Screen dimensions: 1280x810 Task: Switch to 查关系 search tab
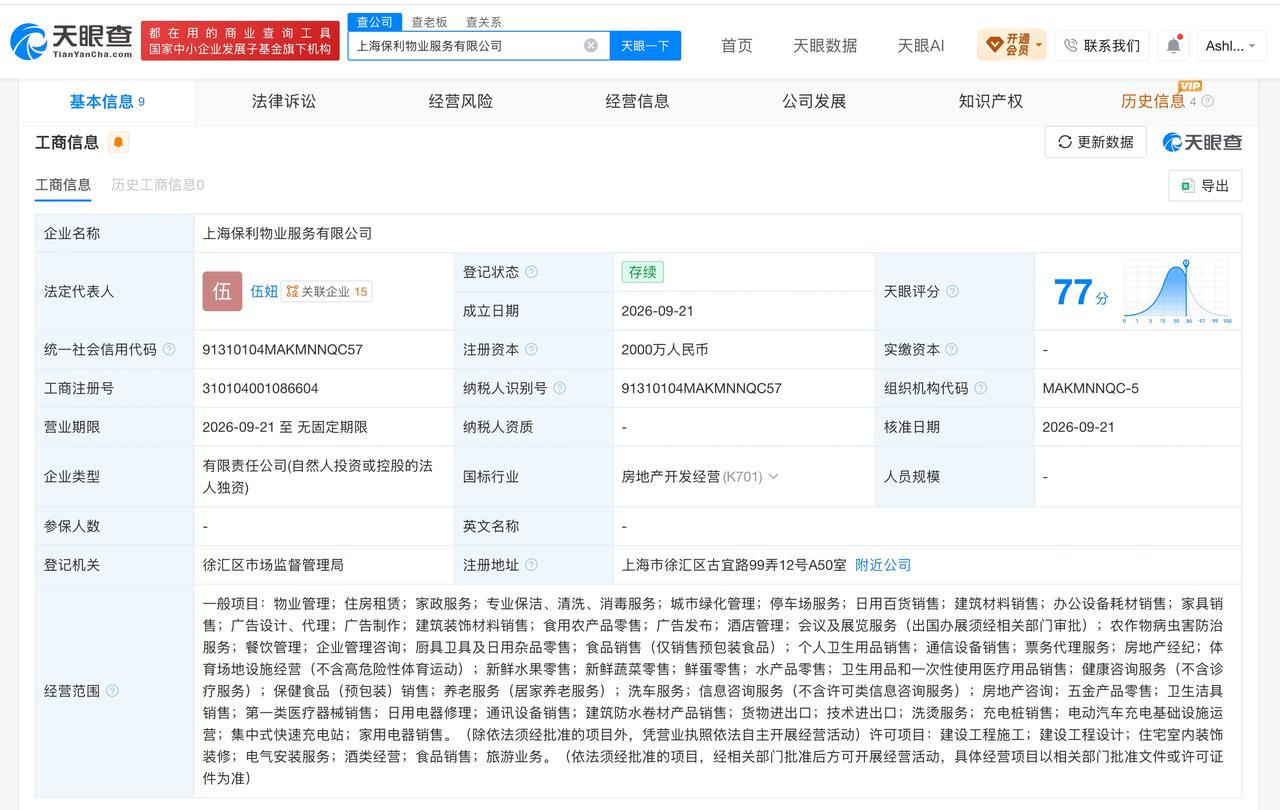tap(483, 22)
